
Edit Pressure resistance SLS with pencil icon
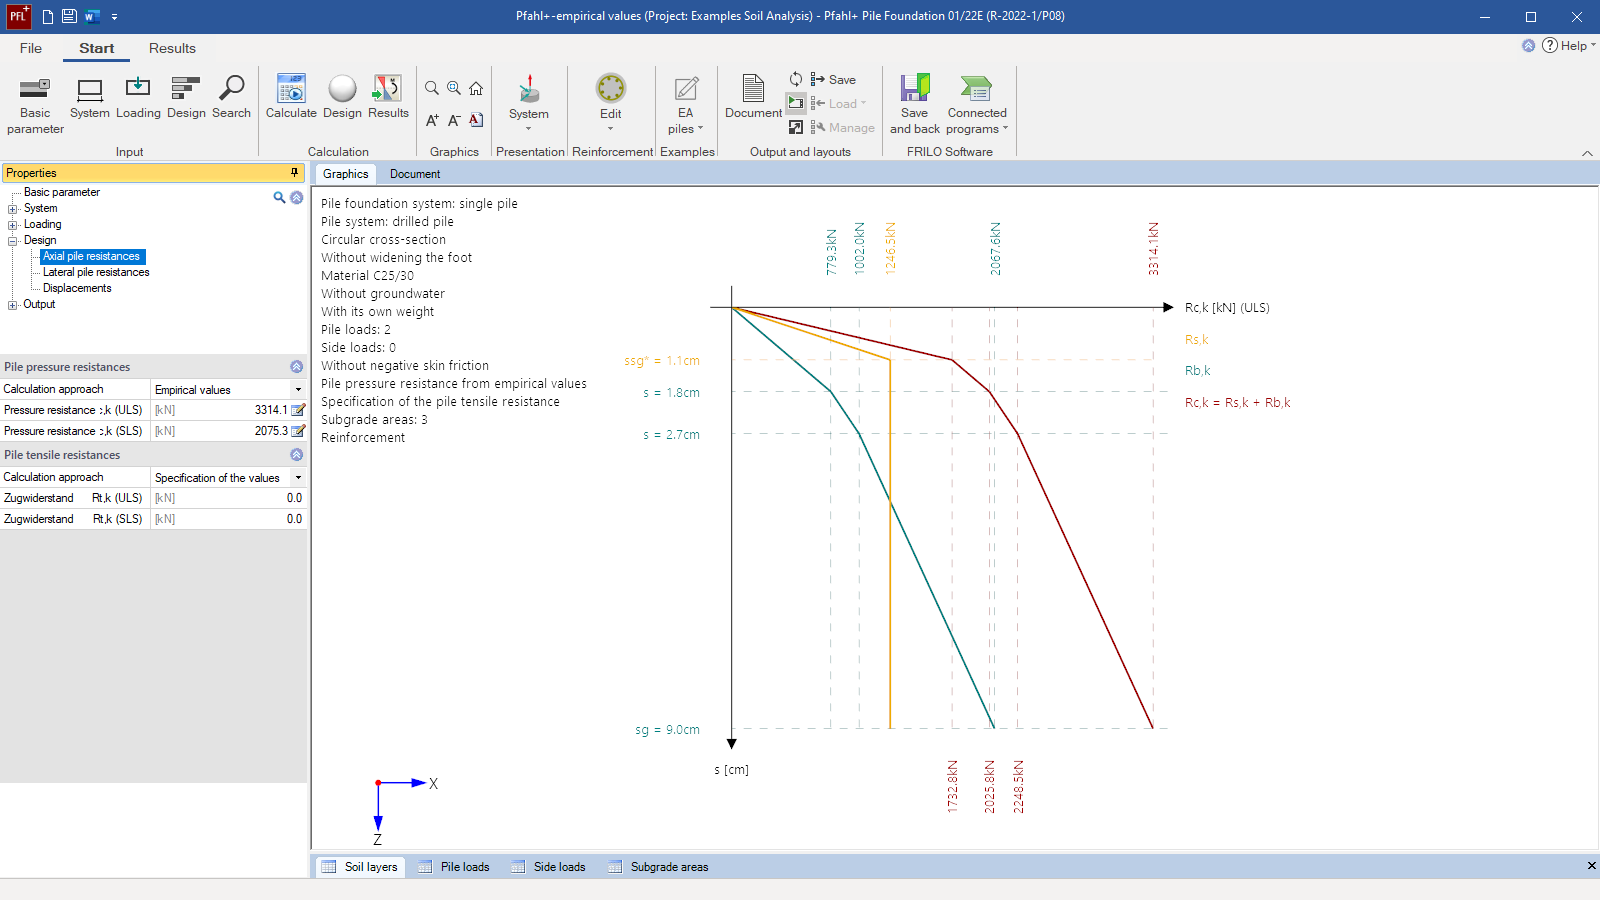tap(298, 431)
